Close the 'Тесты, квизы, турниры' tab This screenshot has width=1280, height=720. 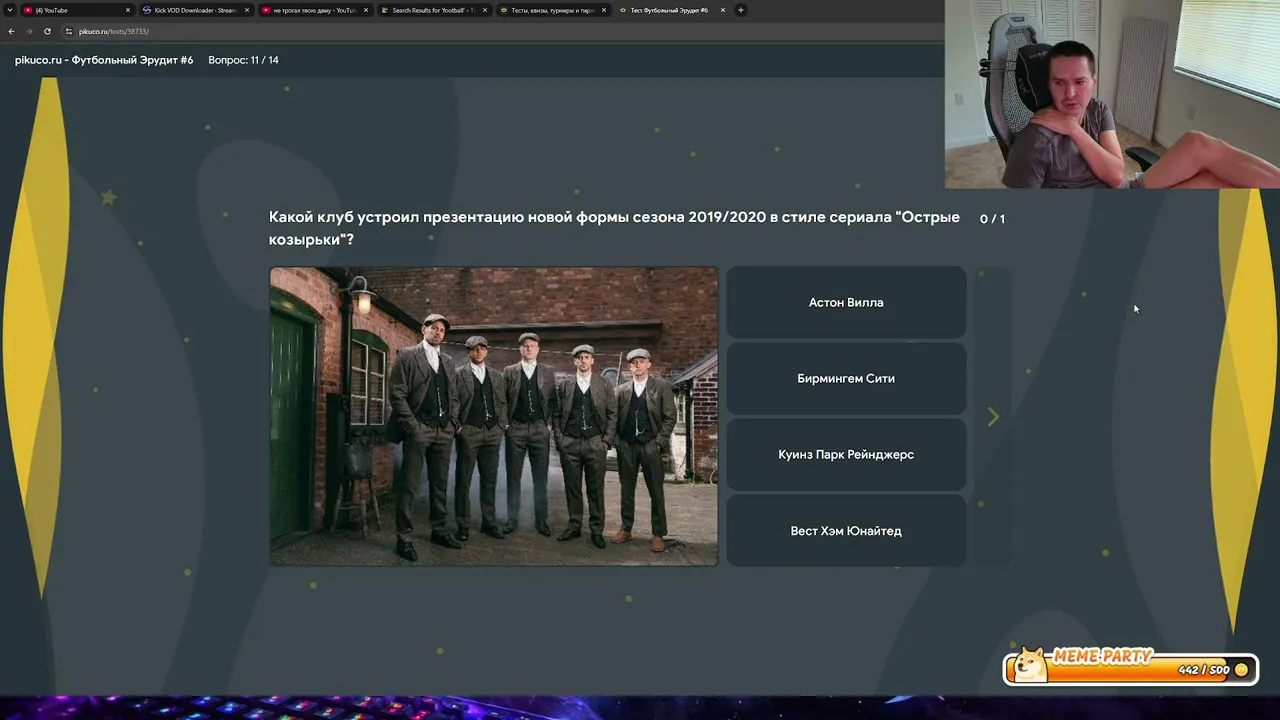[604, 10]
